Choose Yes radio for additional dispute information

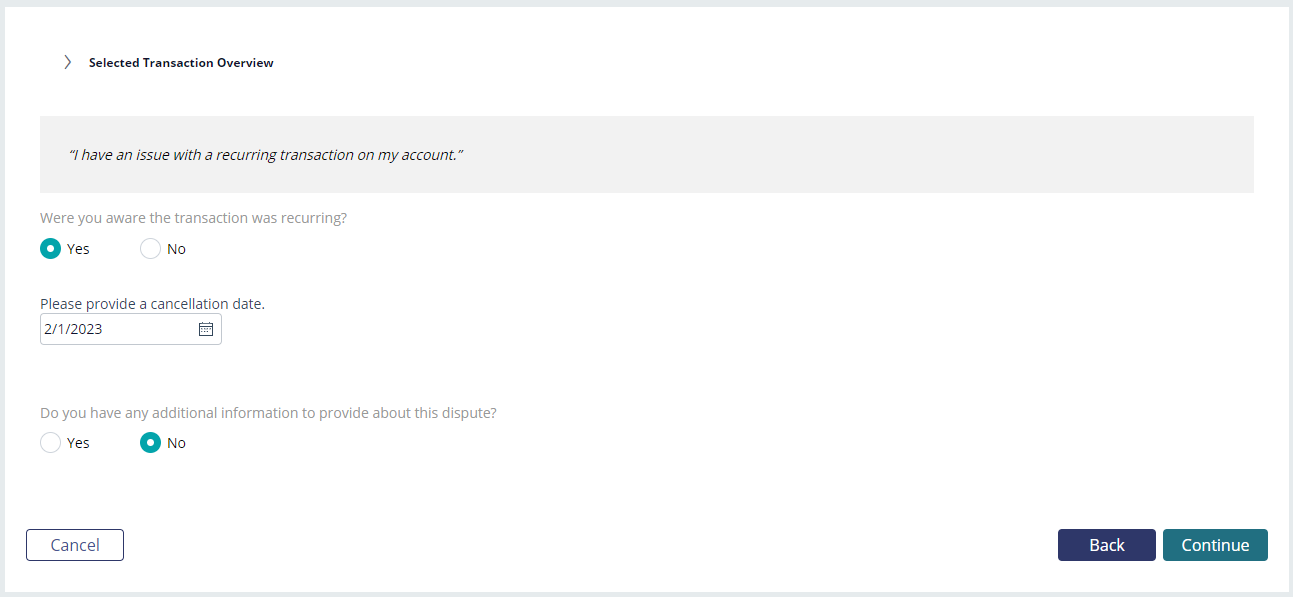pos(50,443)
